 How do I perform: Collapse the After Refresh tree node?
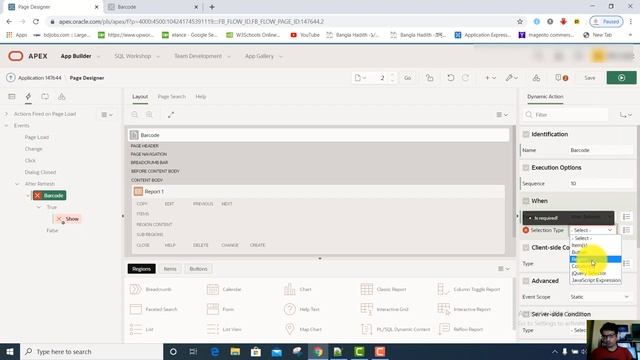[17, 184]
